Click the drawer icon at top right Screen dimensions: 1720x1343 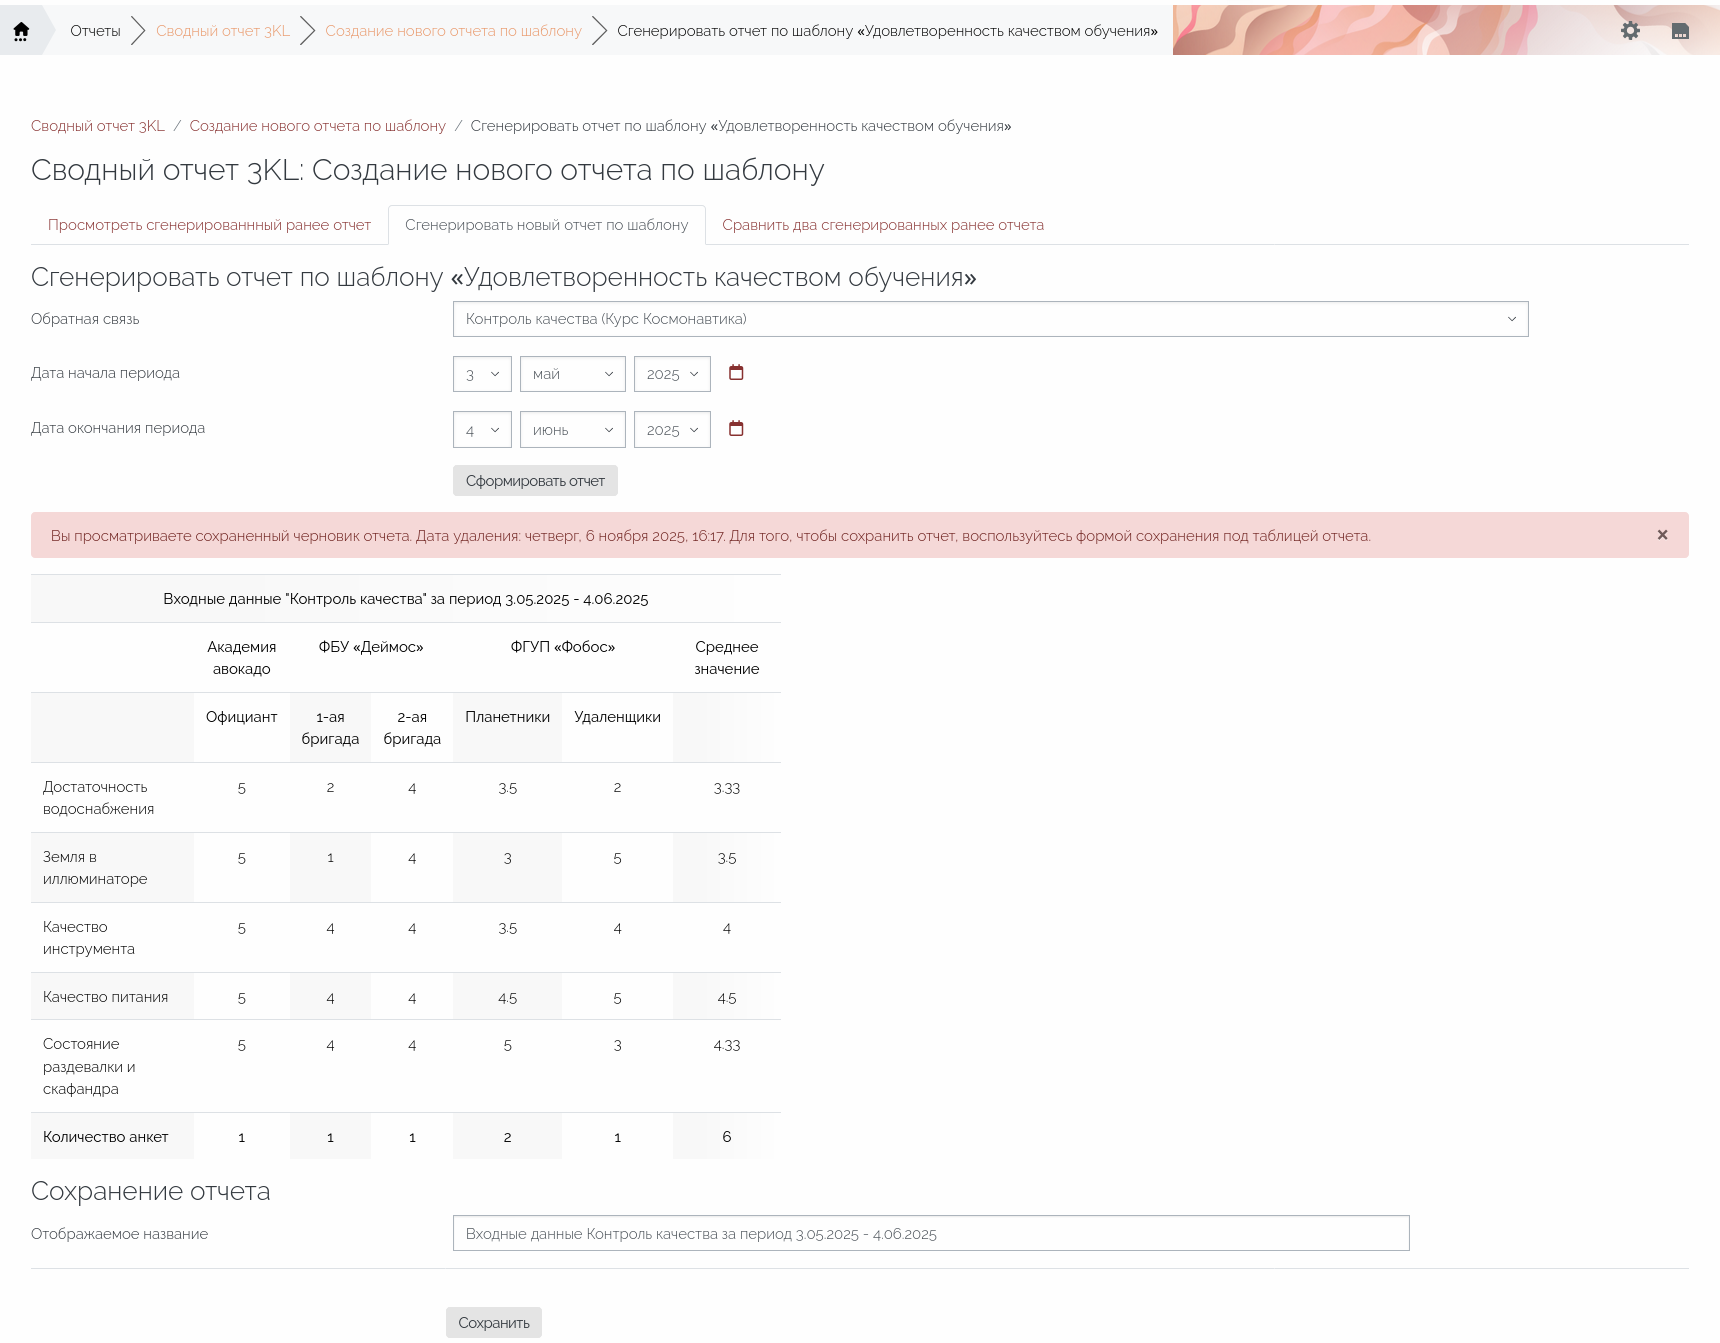tap(1680, 31)
